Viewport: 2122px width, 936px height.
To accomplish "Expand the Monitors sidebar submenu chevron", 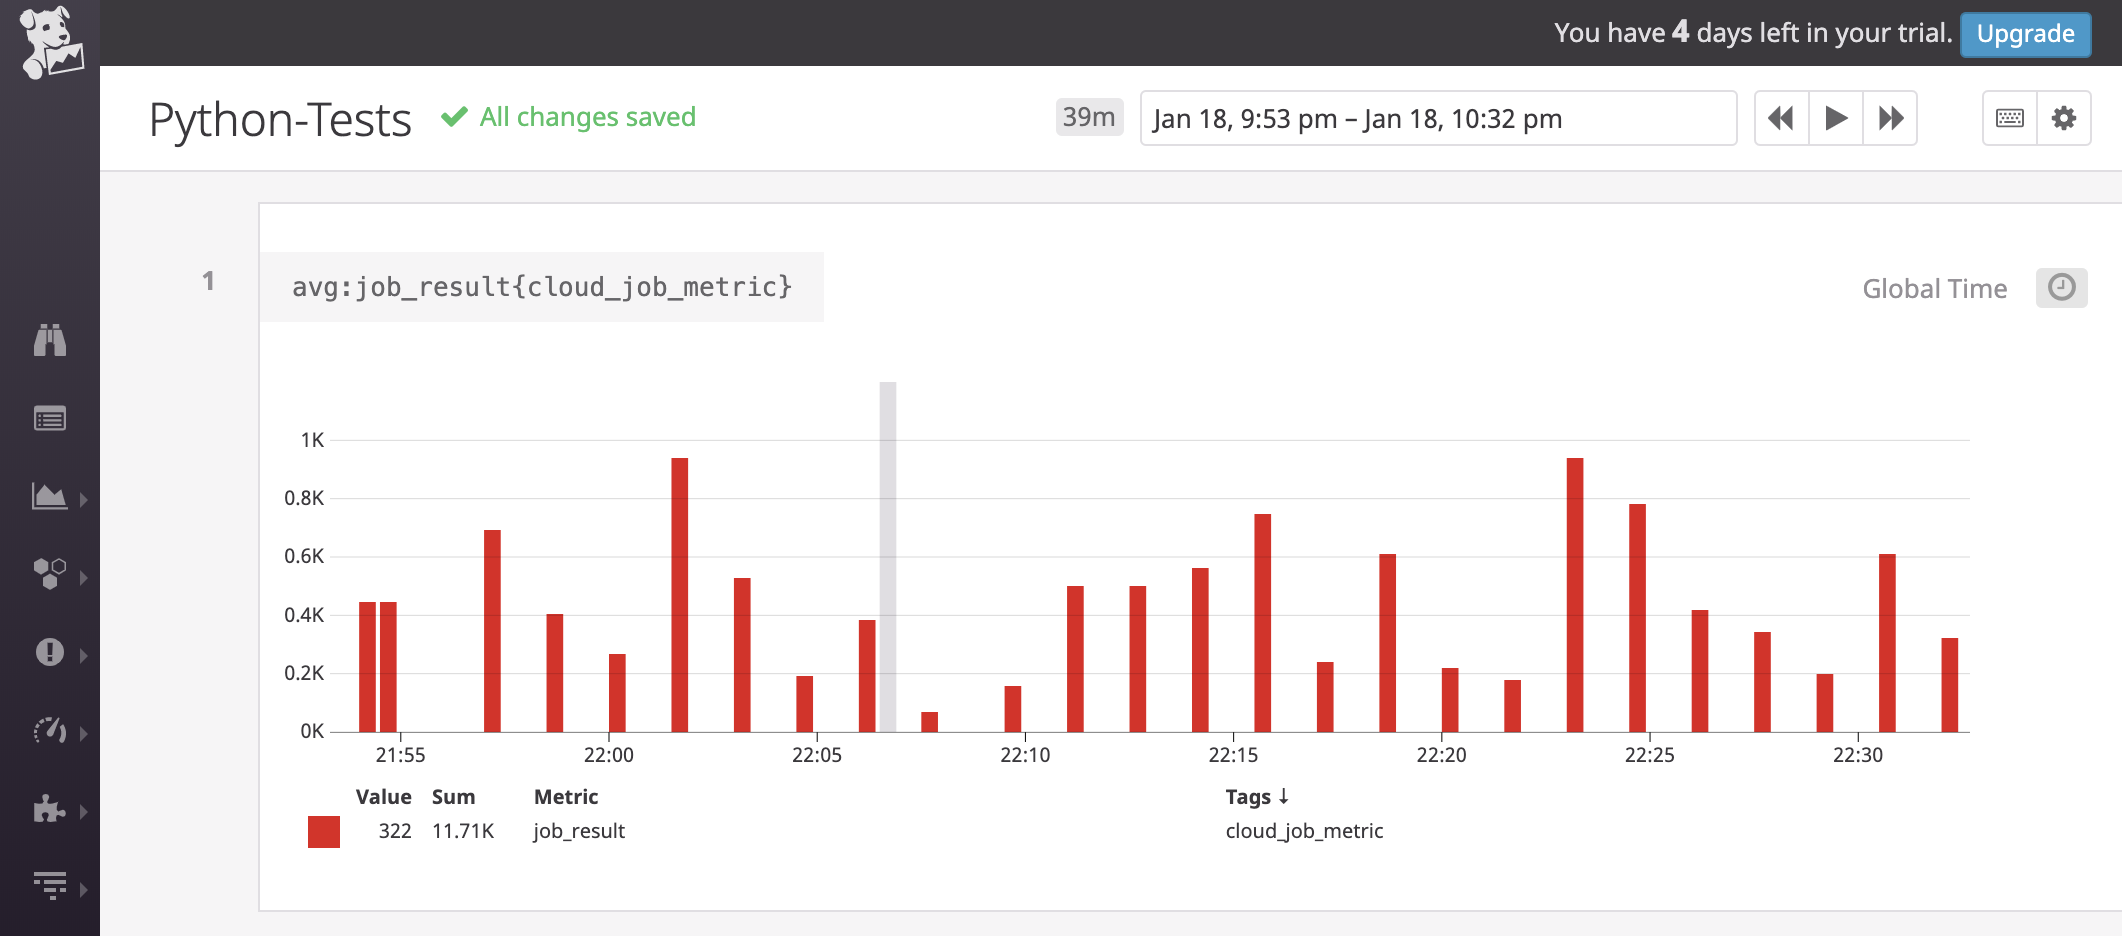I will [x=86, y=653].
